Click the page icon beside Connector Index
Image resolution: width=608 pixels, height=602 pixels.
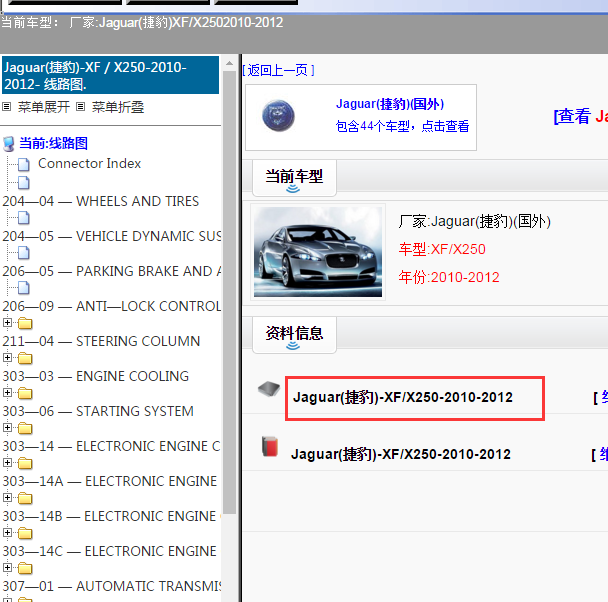(x=24, y=164)
